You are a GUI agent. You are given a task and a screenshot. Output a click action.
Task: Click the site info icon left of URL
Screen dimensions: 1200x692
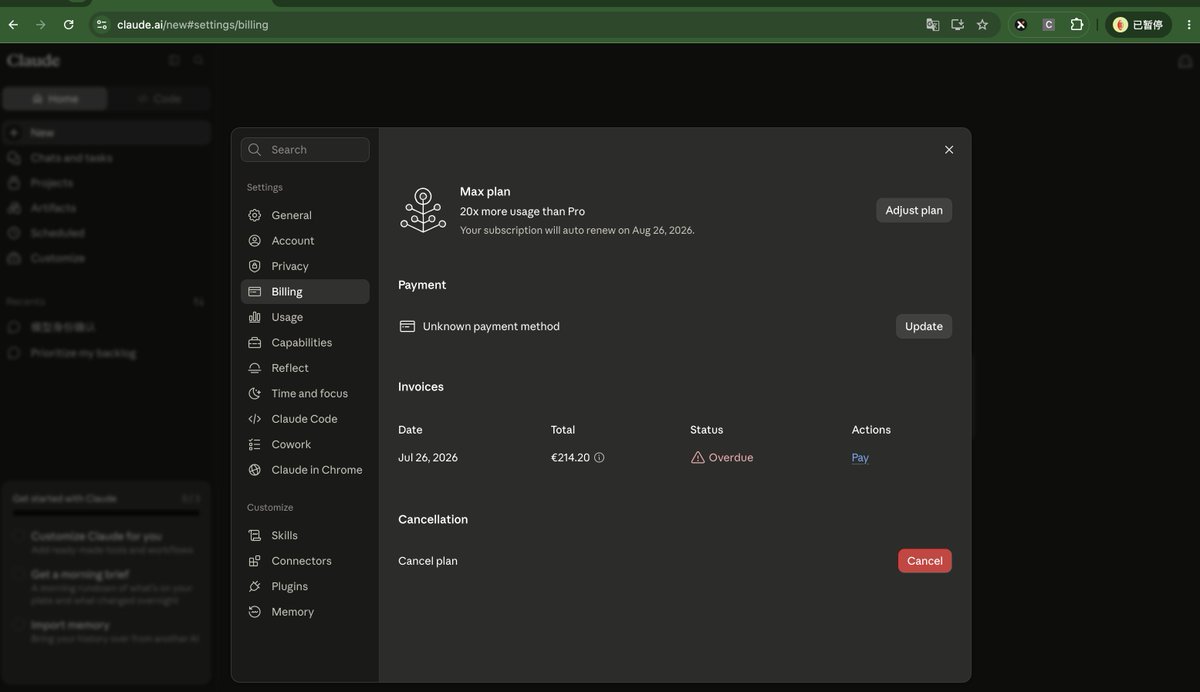click(101, 24)
